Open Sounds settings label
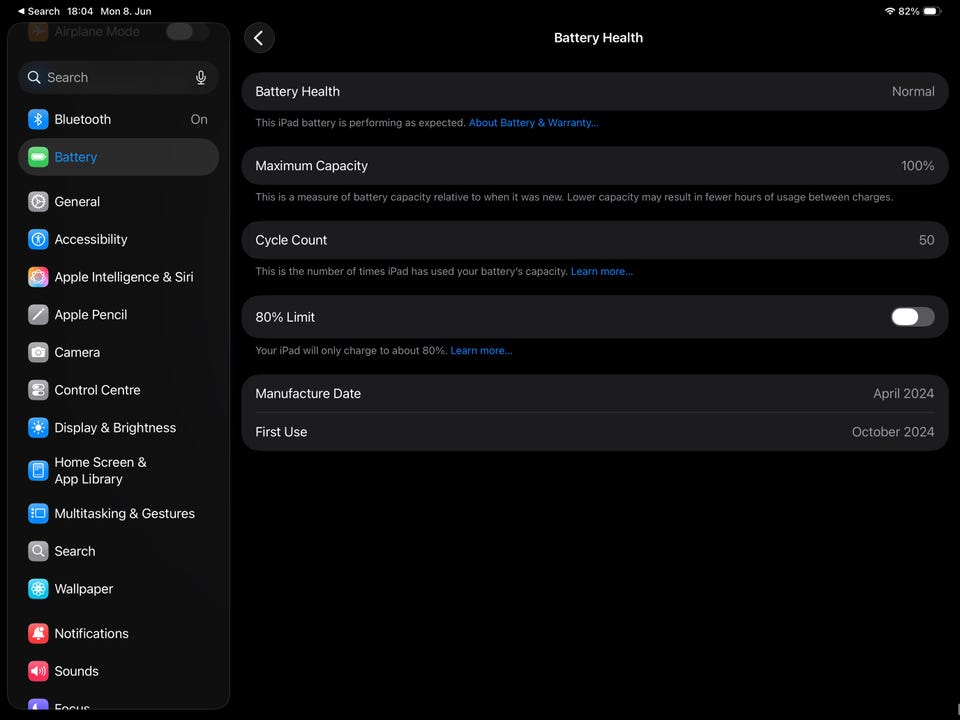 coord(76,672)
